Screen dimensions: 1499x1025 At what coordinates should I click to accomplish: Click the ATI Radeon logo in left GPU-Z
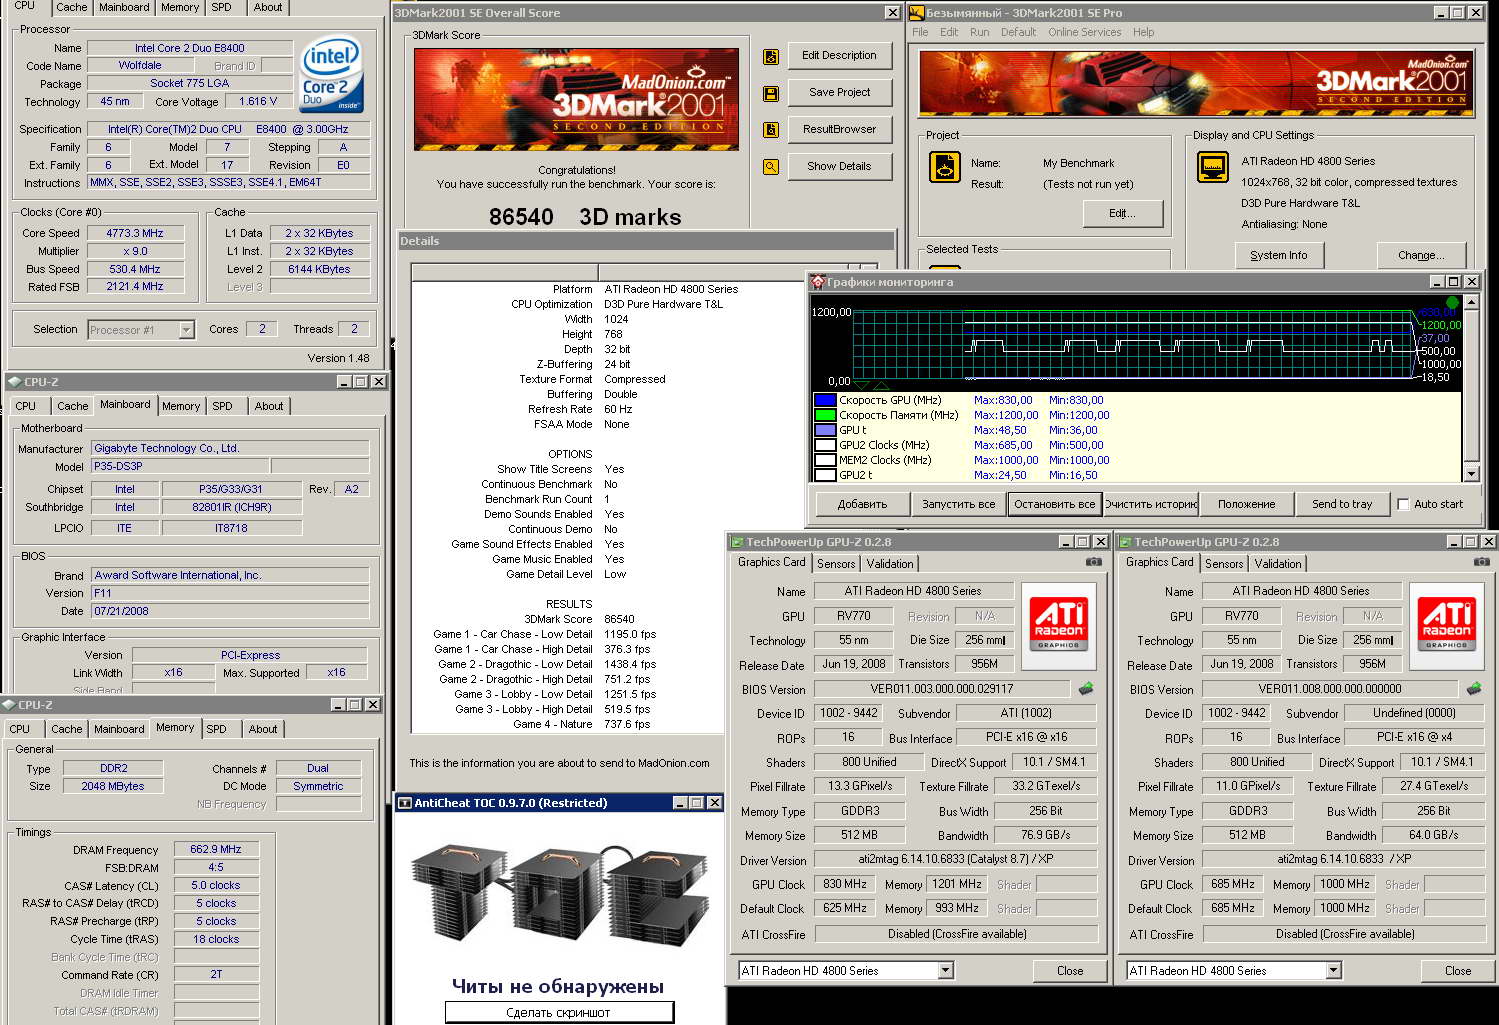tap(1059, 624)
